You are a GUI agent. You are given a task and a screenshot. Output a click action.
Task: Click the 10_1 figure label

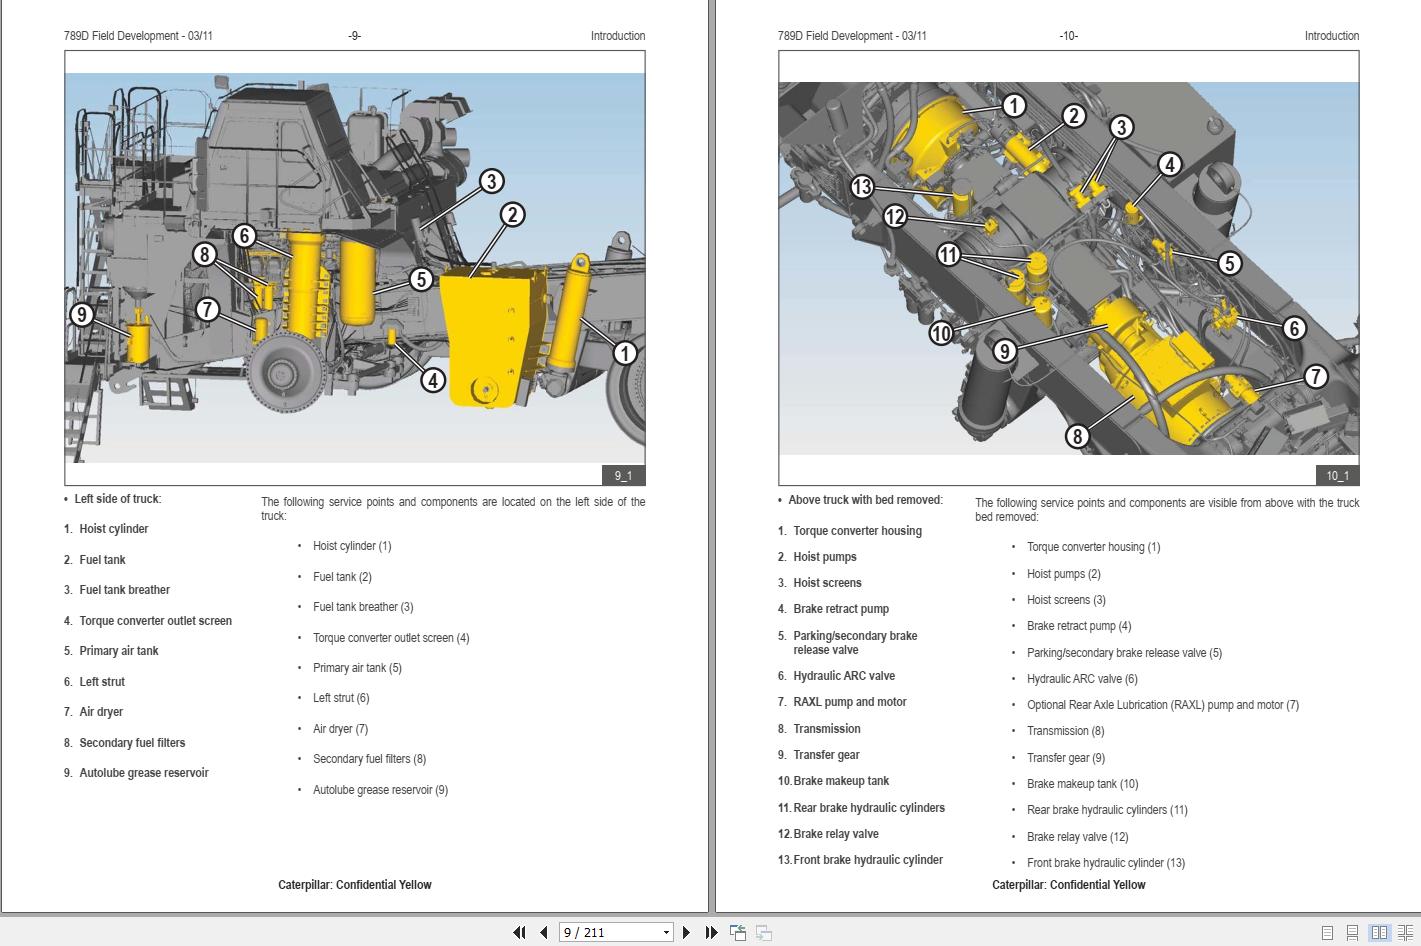(1338, 475)
